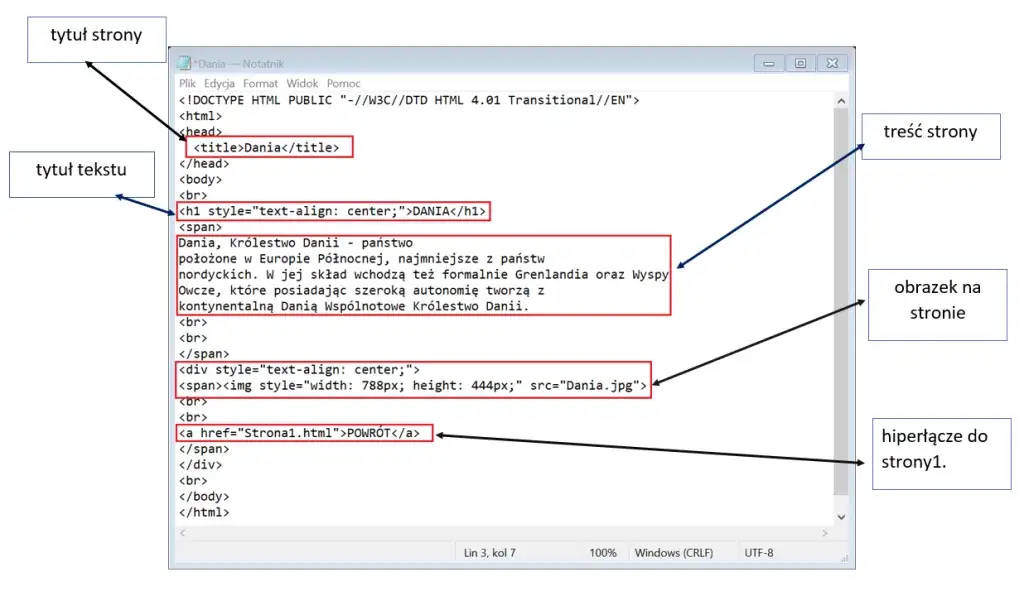Open the Format menu
Viewport: 1024px width, 591px height.
coord(260,83)
